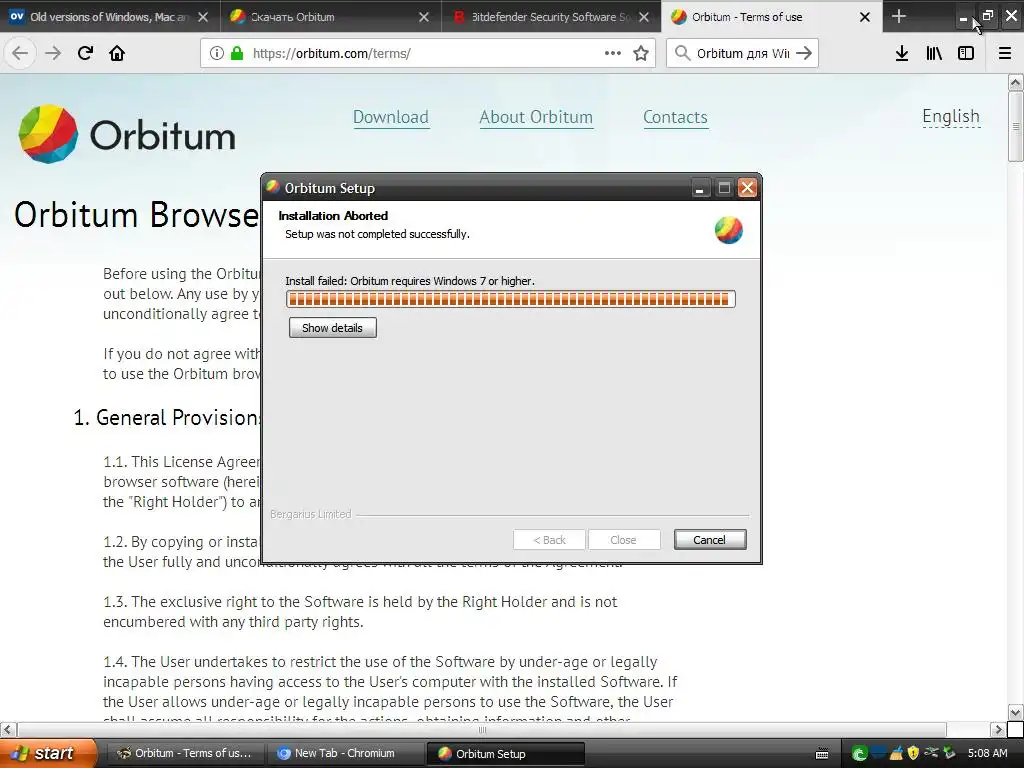Click the Orbitum logo on the page
Viewport: 1024px width, 768px height.
[127, 135]
